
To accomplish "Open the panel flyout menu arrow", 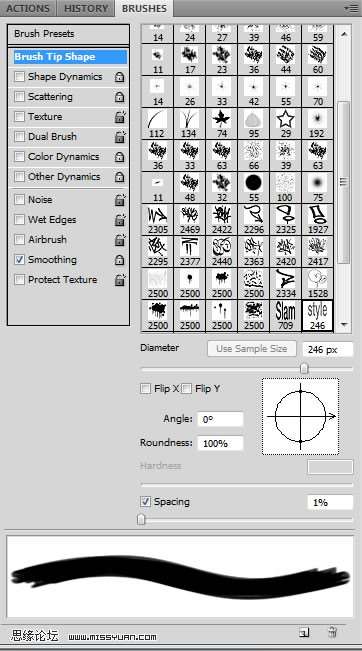I will [x=352, y=8].
